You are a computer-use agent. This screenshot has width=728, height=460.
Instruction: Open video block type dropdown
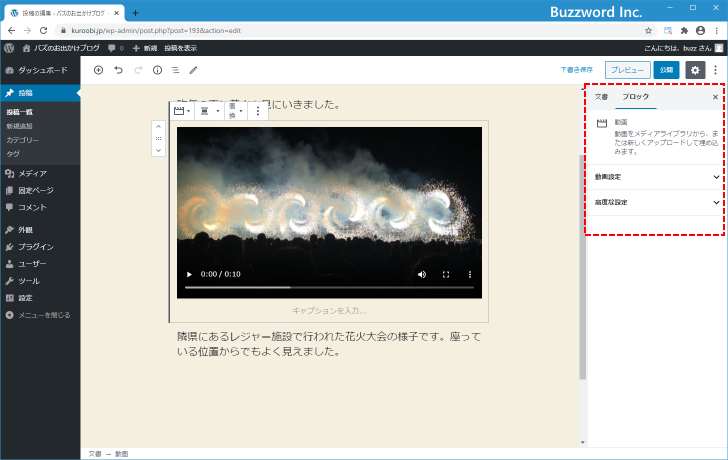(183, 111)
